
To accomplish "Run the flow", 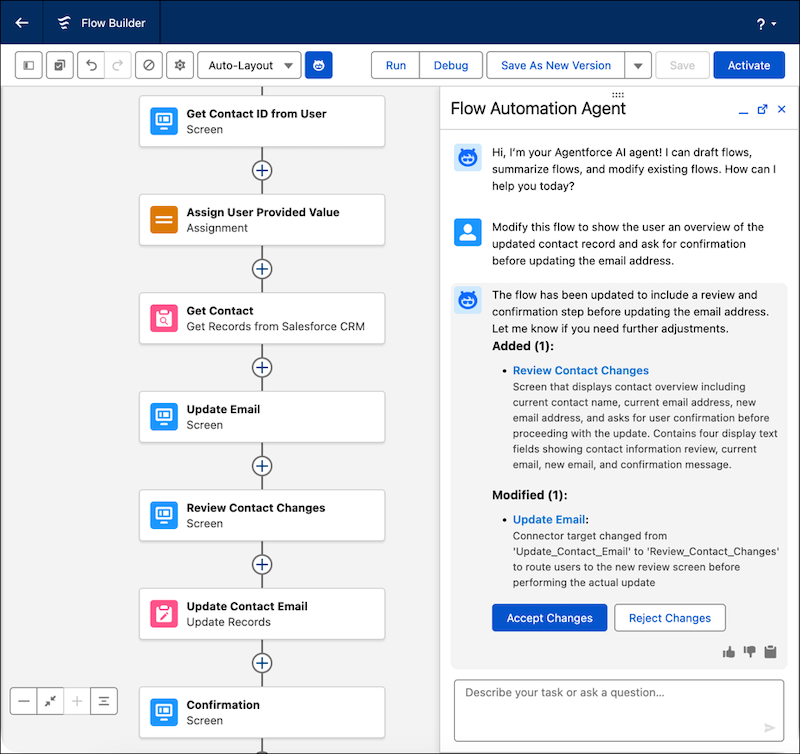I will click(395, 65).
